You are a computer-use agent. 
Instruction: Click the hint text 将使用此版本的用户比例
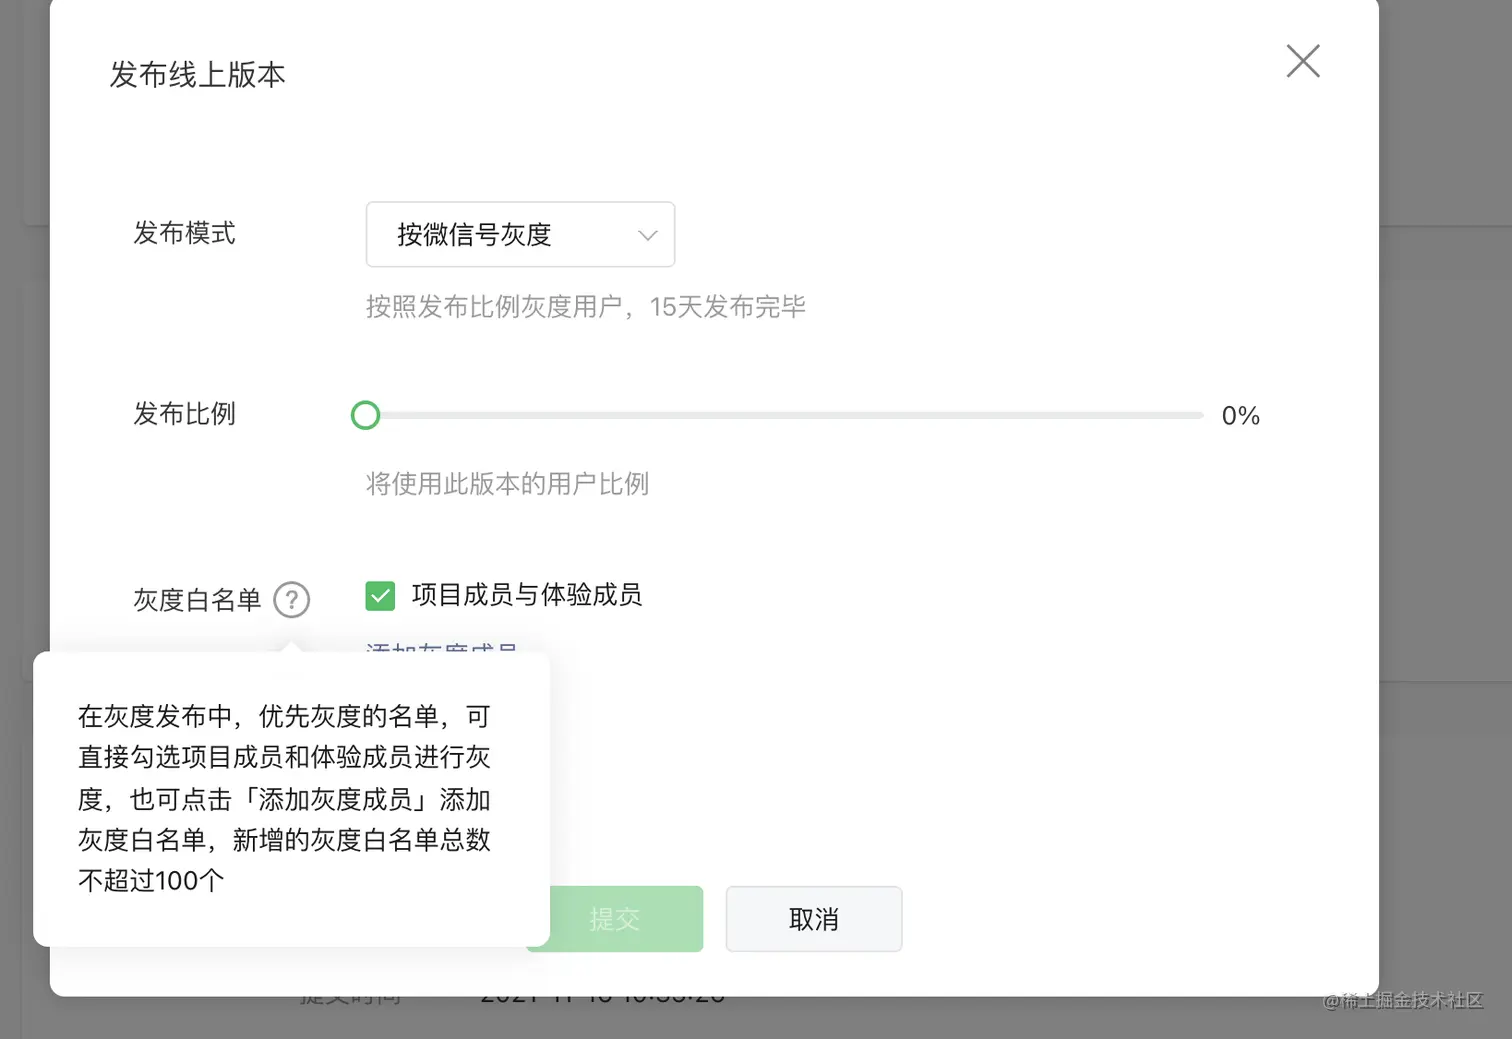507,484
